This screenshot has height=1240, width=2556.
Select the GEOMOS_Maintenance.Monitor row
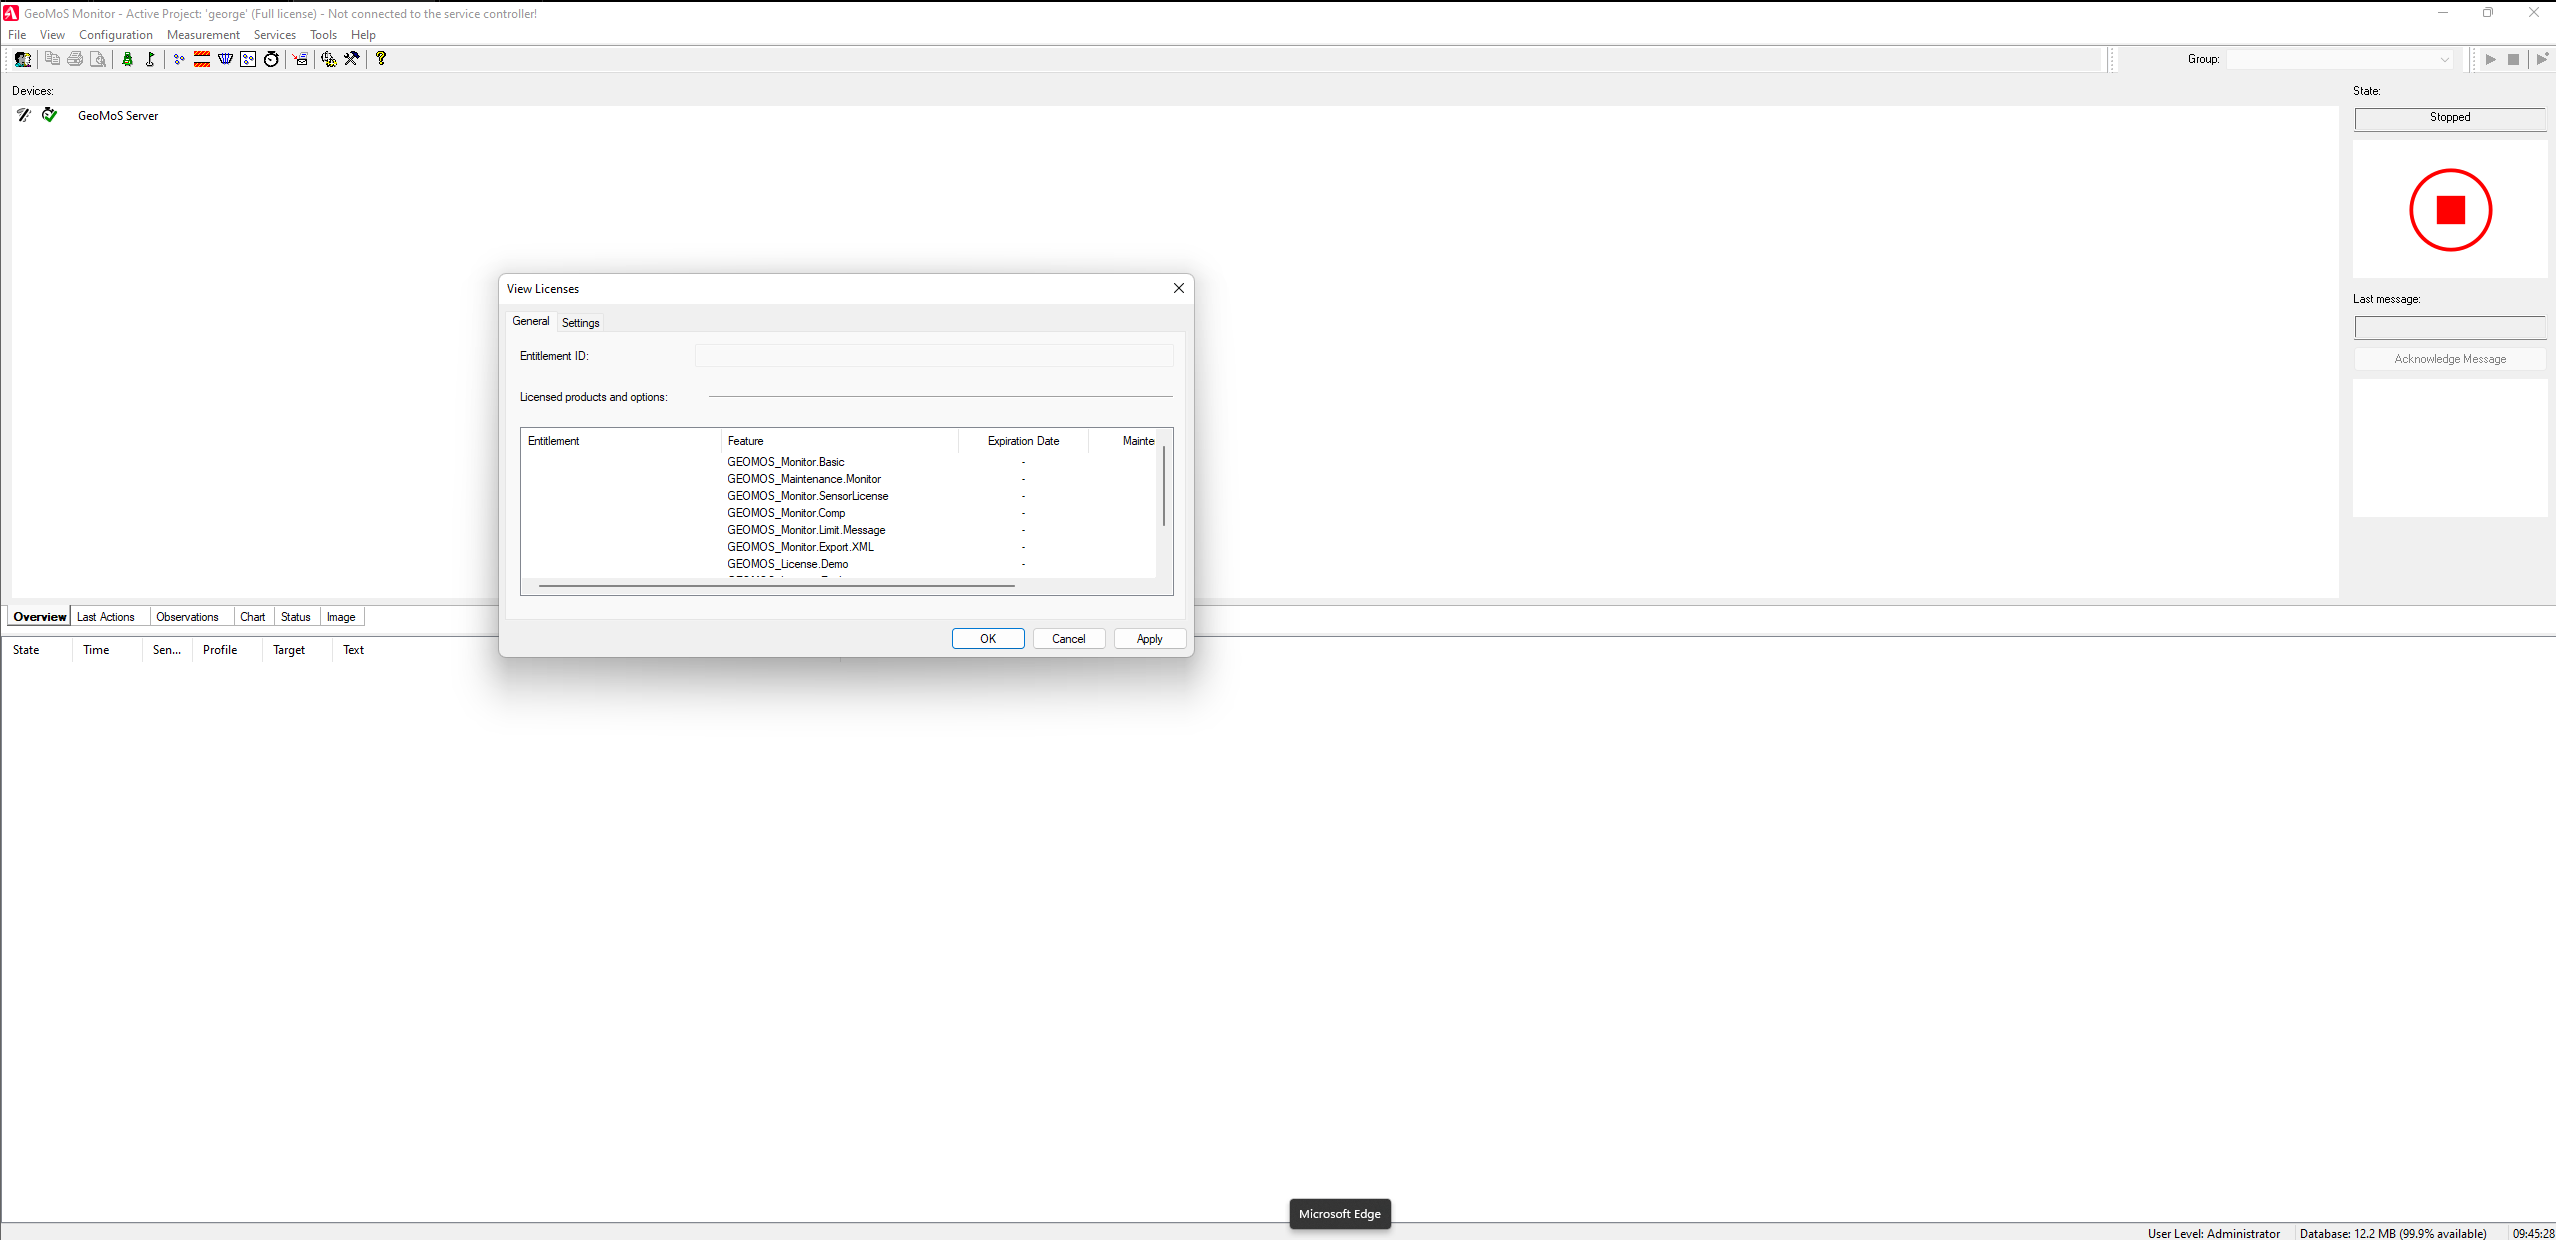838,479
